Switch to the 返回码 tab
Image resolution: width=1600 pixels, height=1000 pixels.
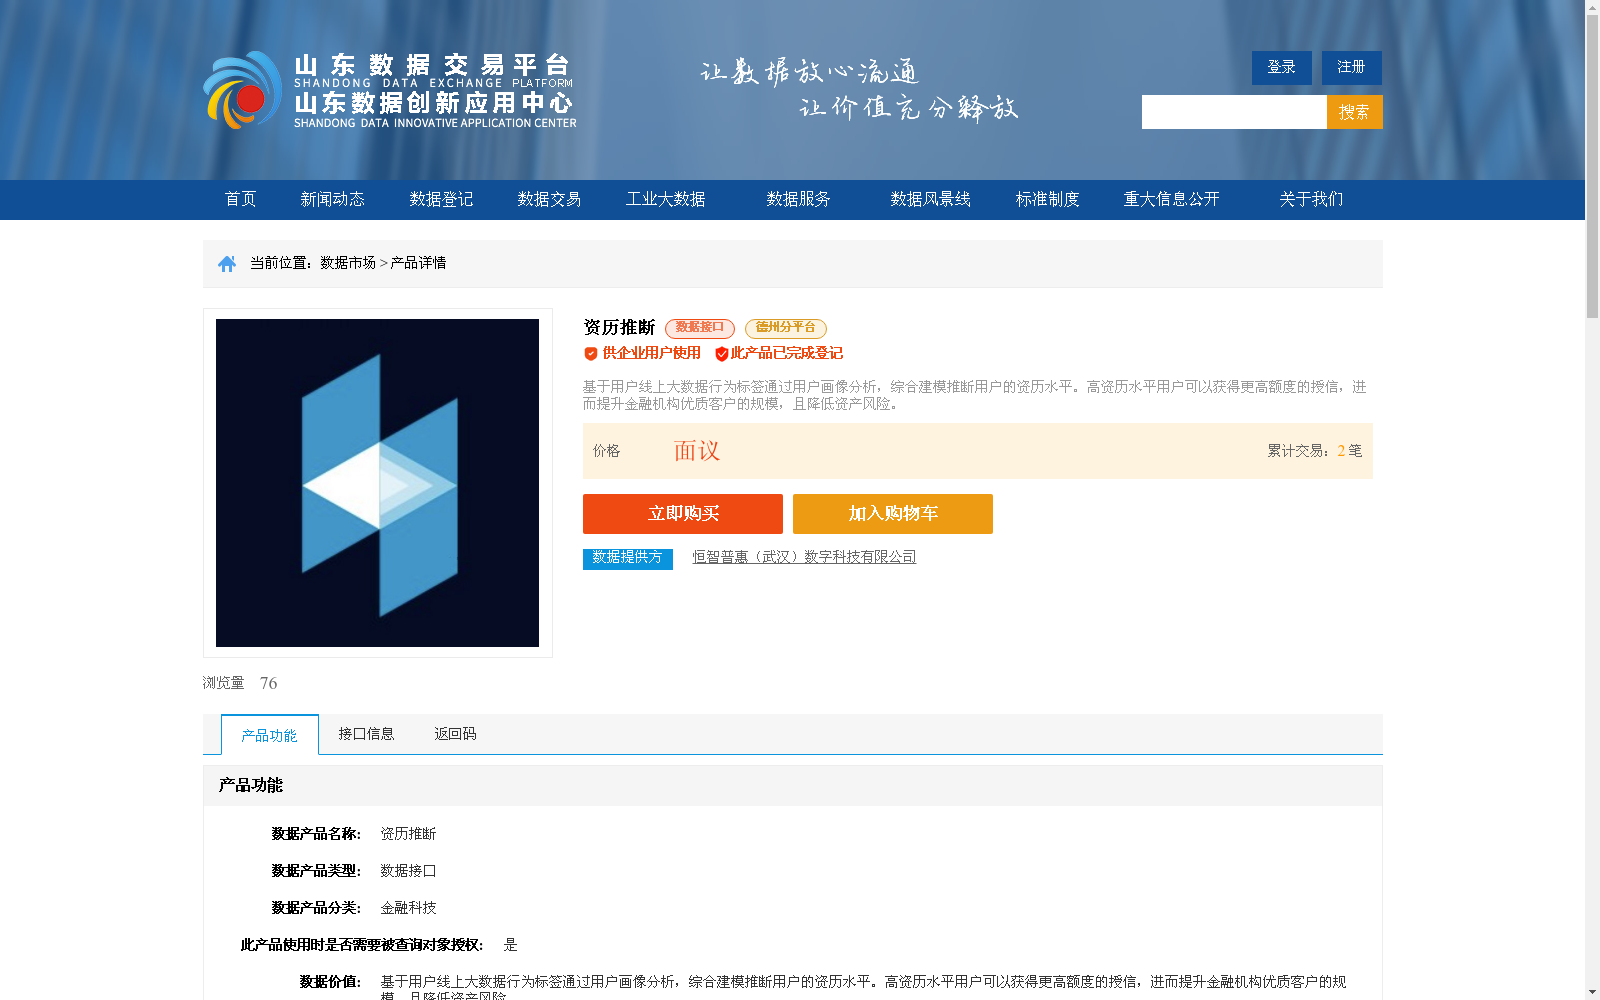(456, 734)
